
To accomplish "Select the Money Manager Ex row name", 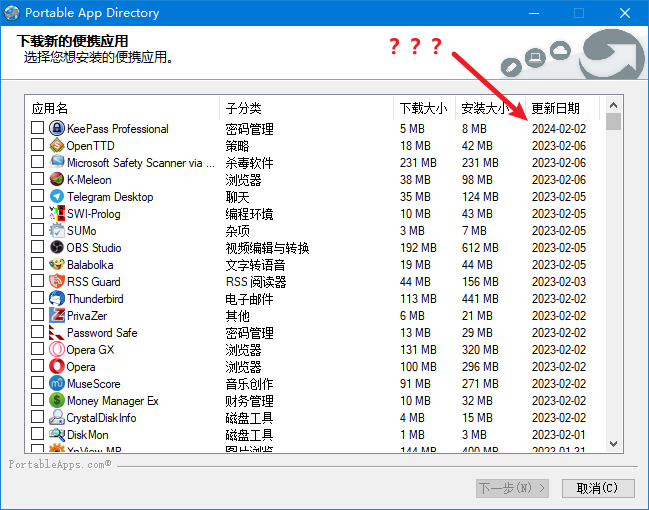I will (x=112, y=401).
